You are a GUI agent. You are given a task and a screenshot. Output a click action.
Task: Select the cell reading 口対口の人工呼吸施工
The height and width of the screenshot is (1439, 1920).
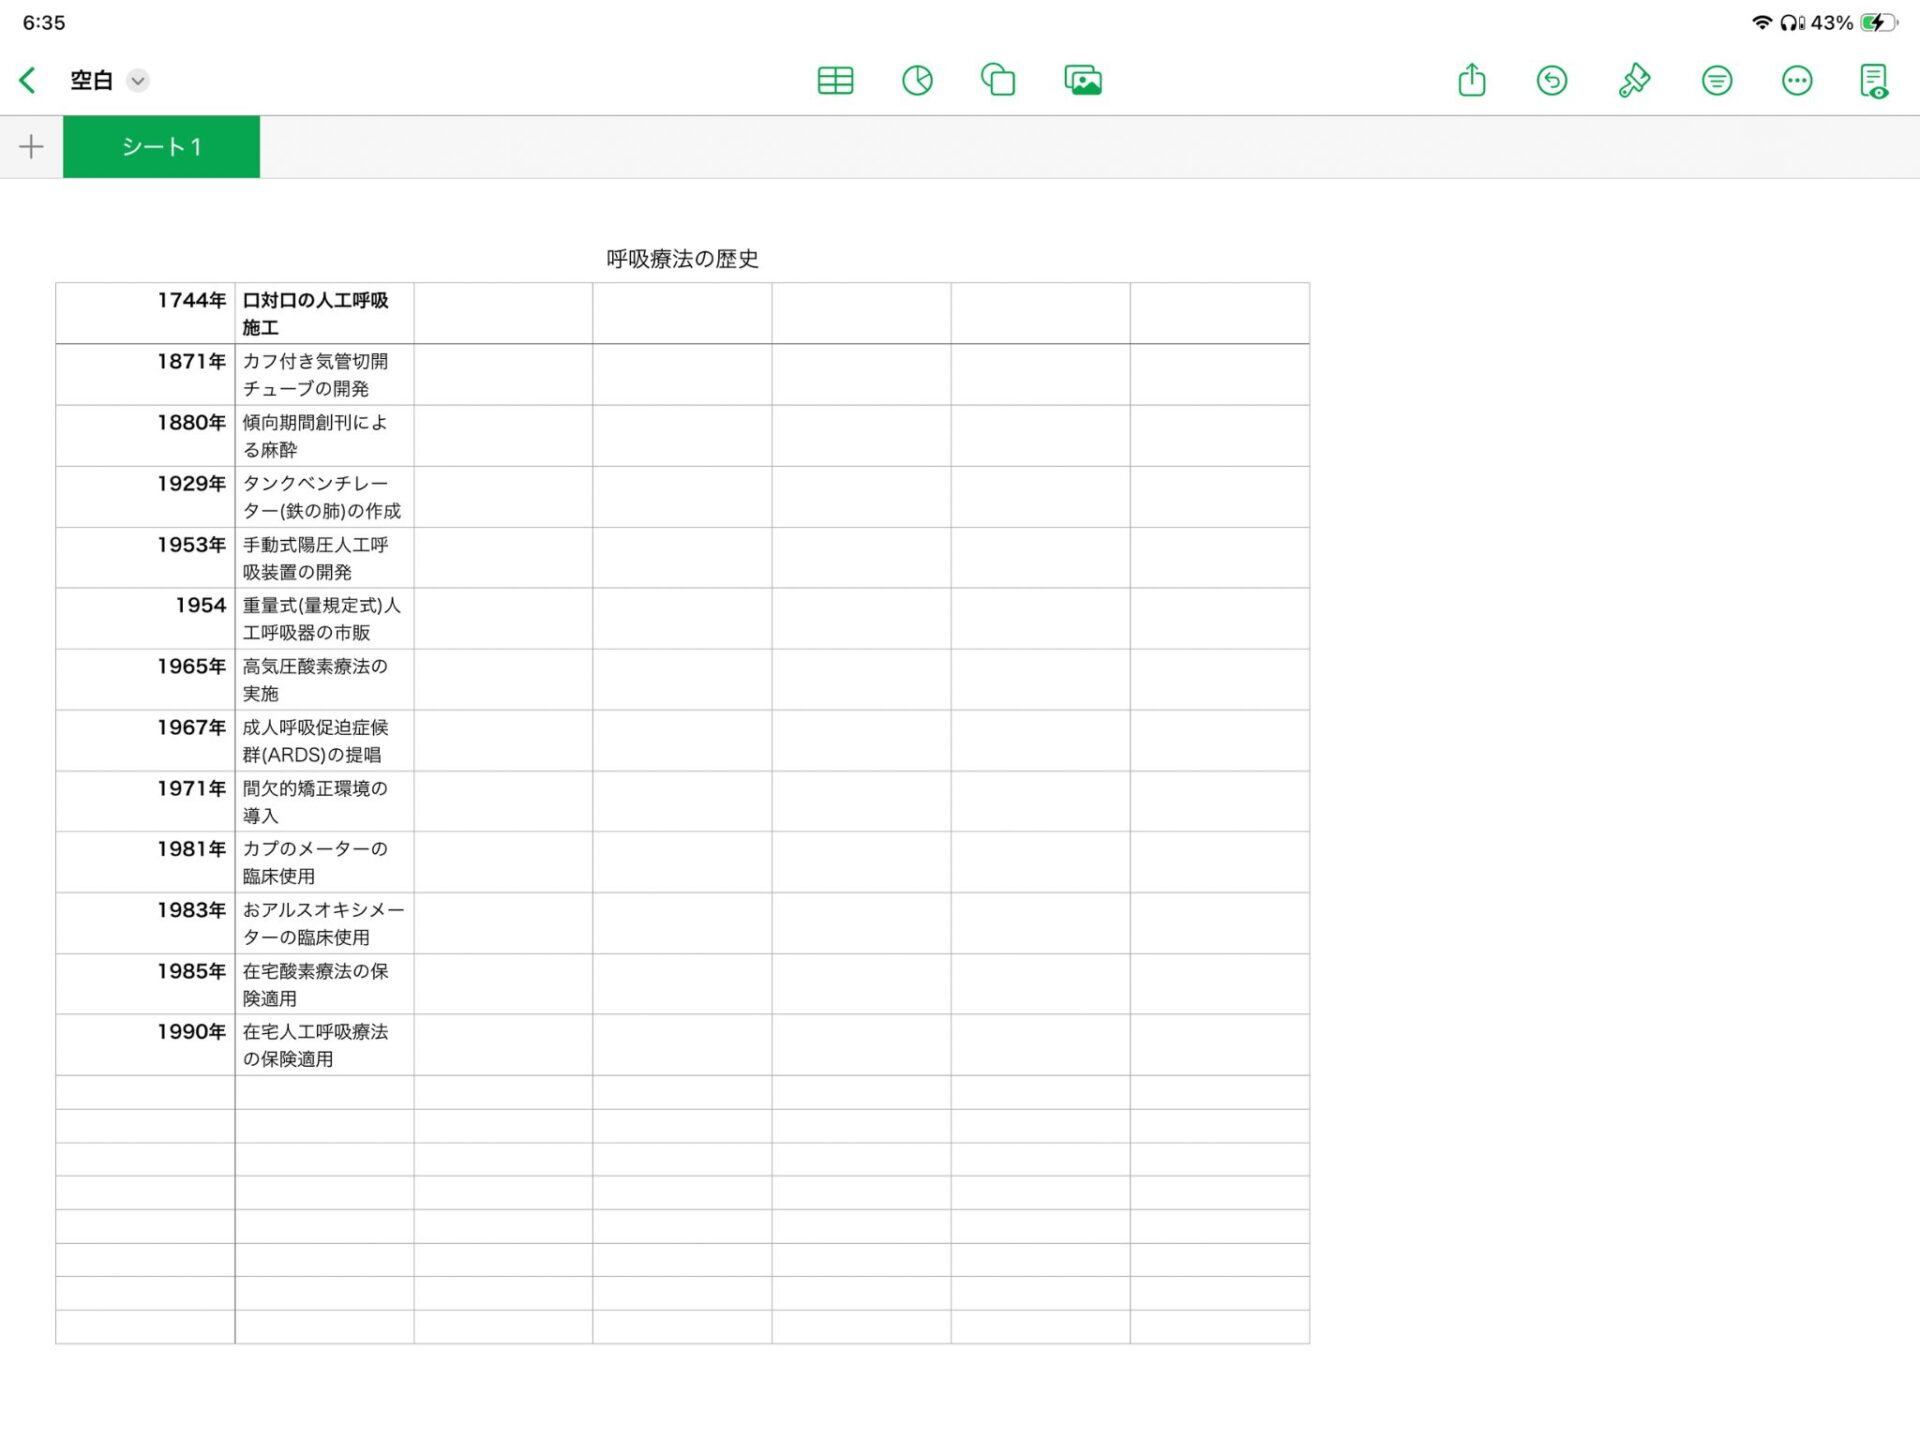[324, 313]
